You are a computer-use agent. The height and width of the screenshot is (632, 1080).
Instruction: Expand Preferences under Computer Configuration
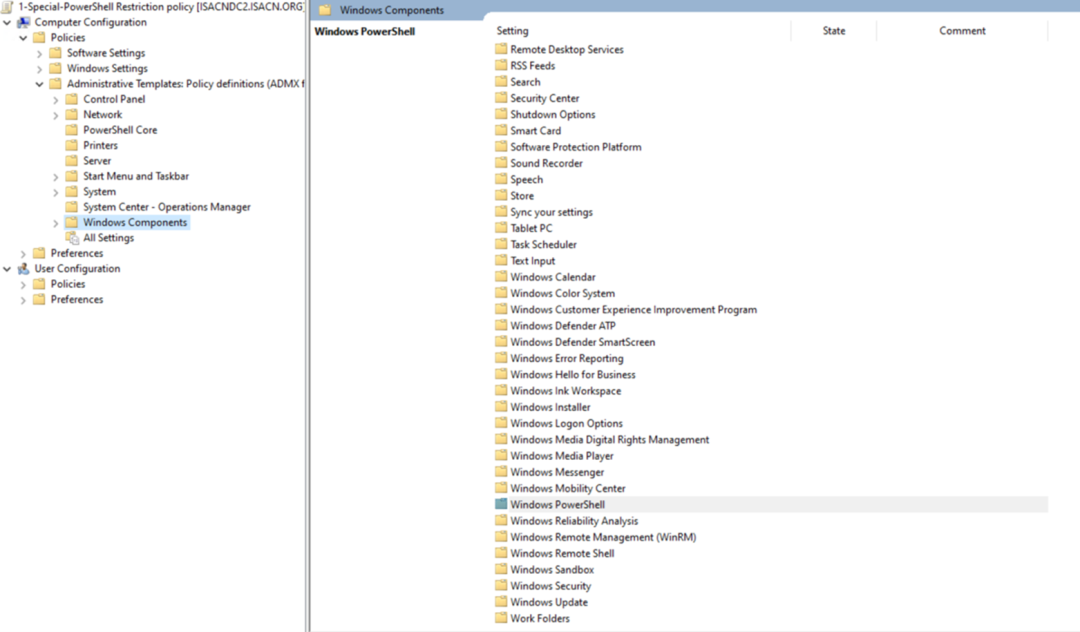coord(23,254)
